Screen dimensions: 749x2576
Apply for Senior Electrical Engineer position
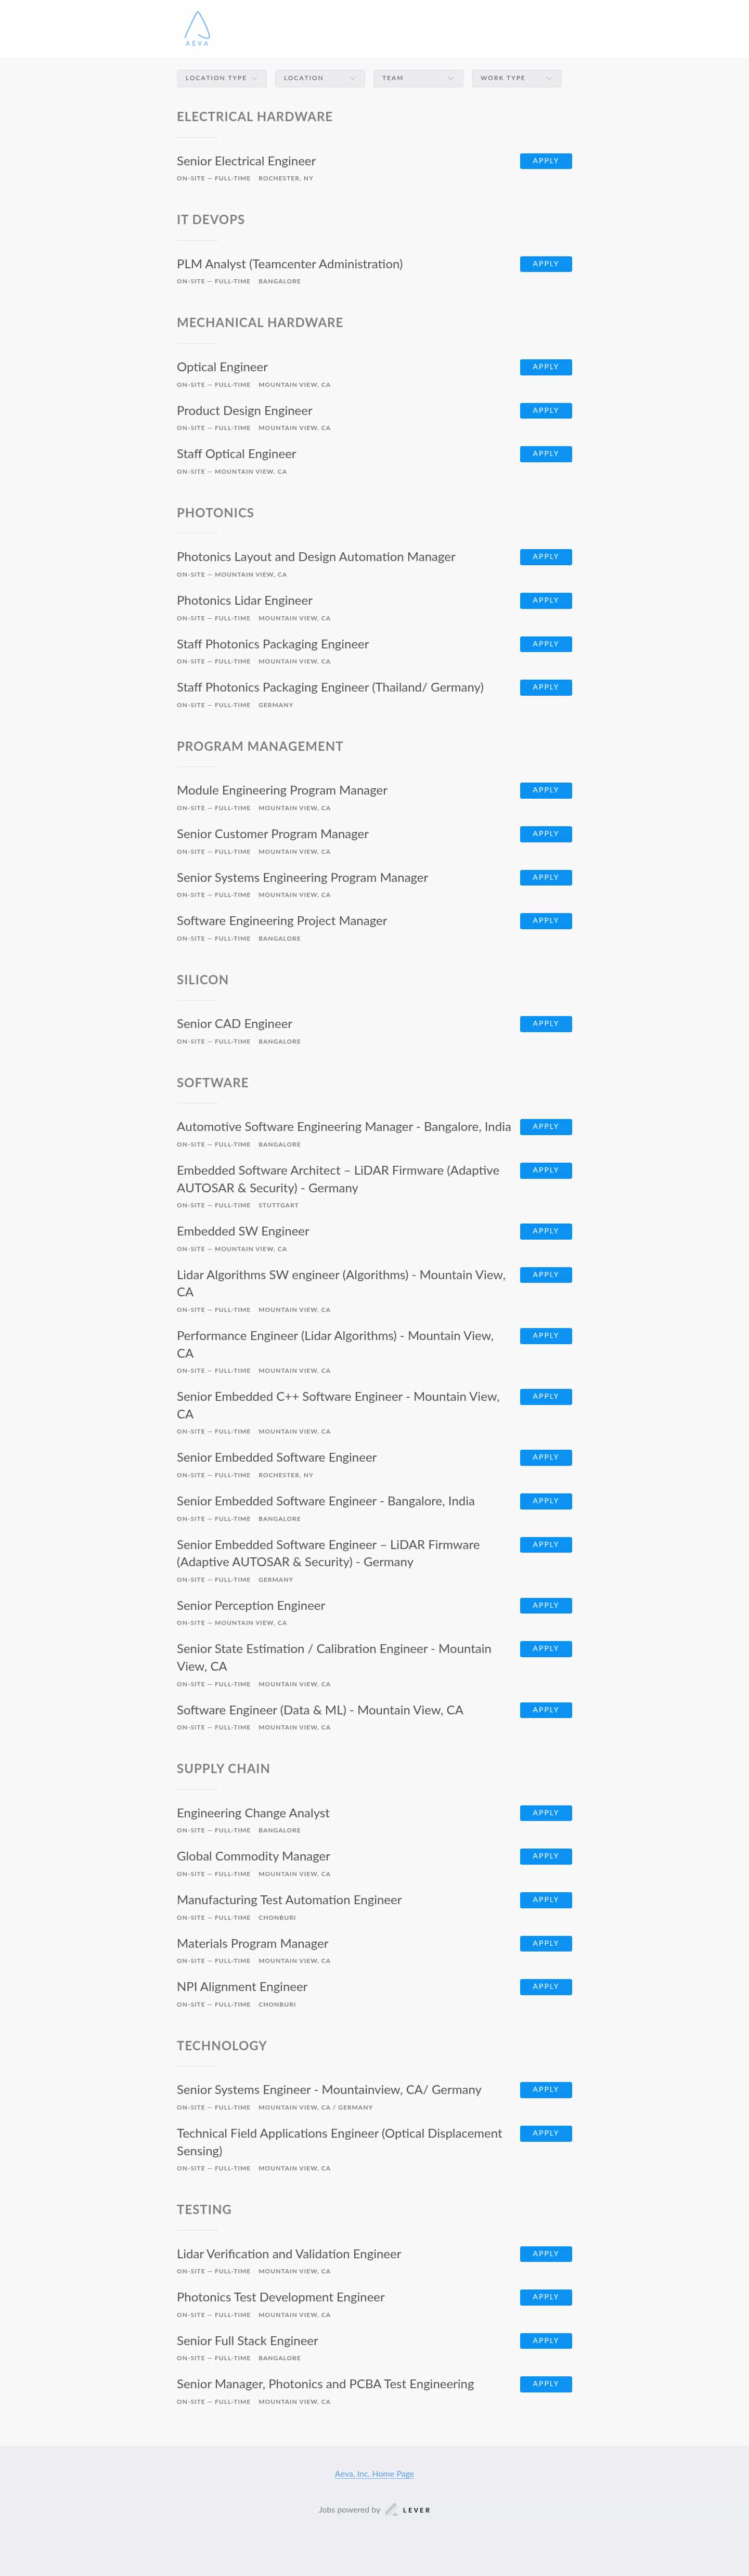click(x=545, y=161)
